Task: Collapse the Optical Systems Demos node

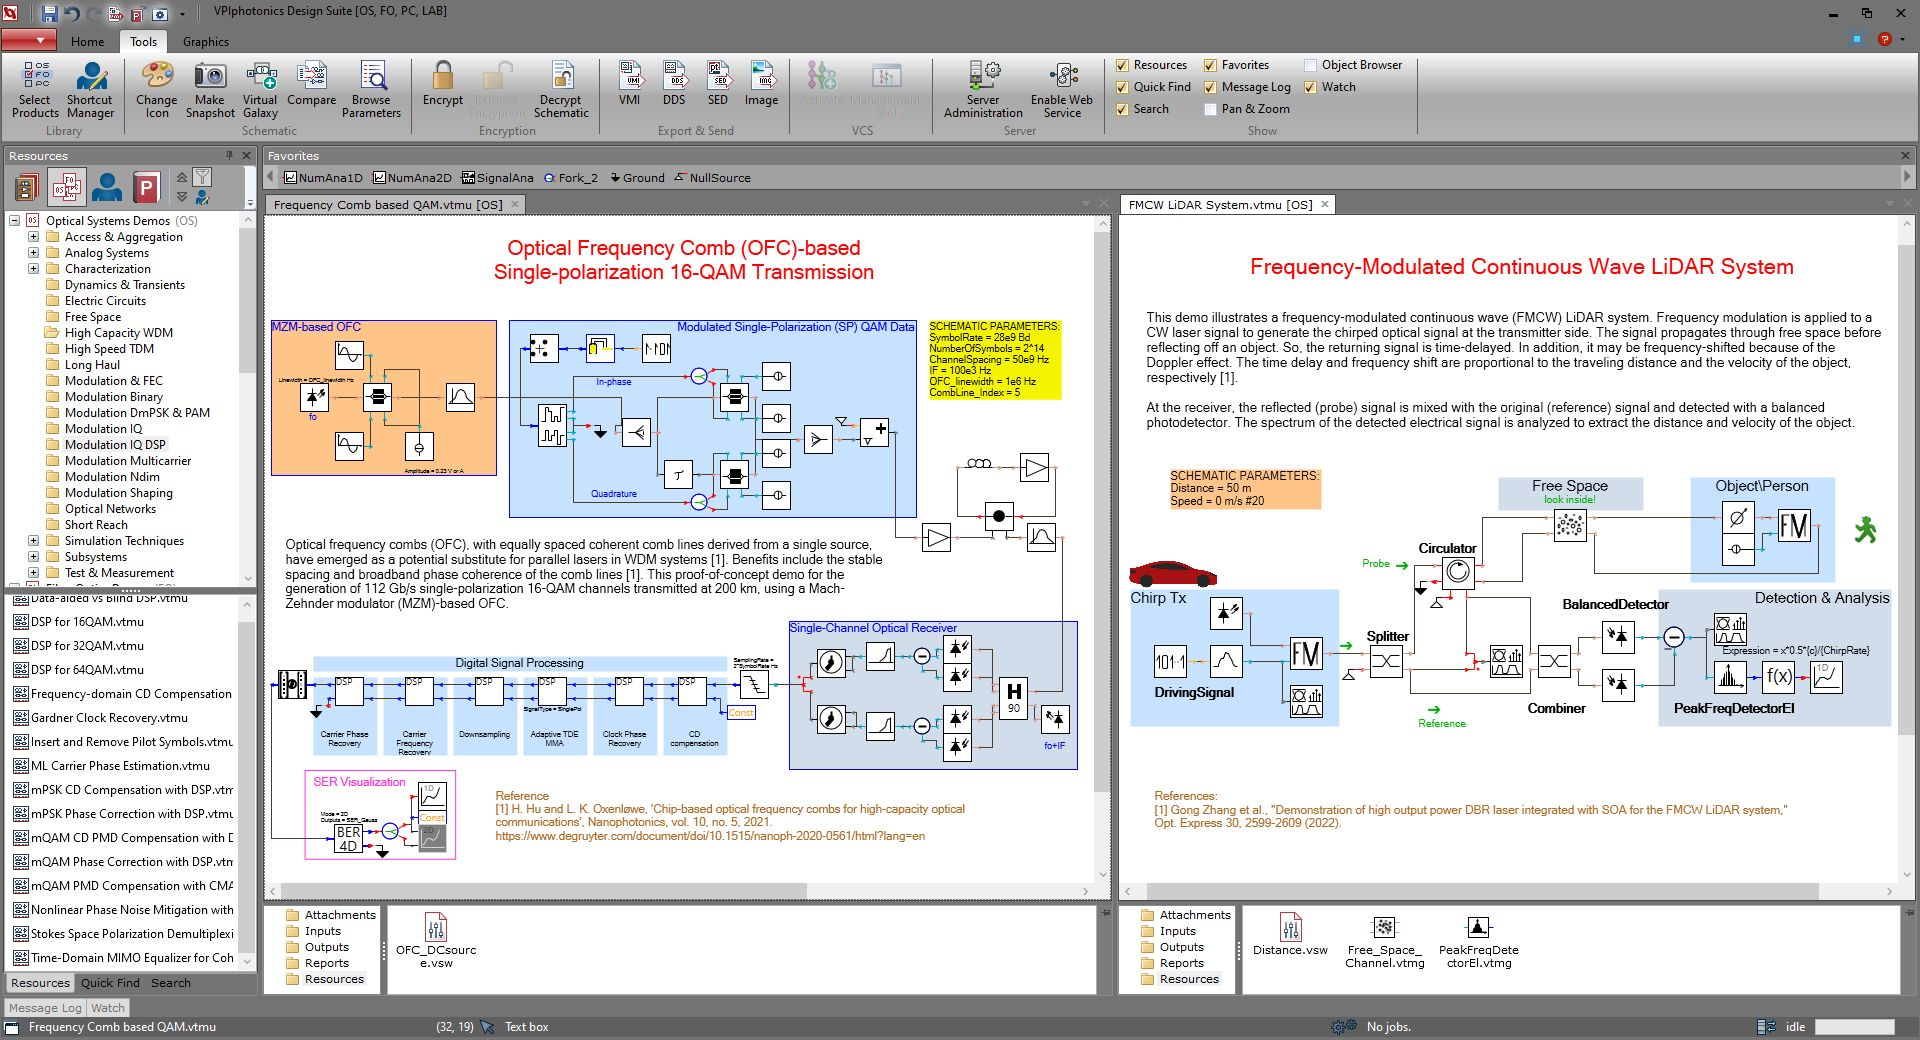Action: click(x=13, y=221)
